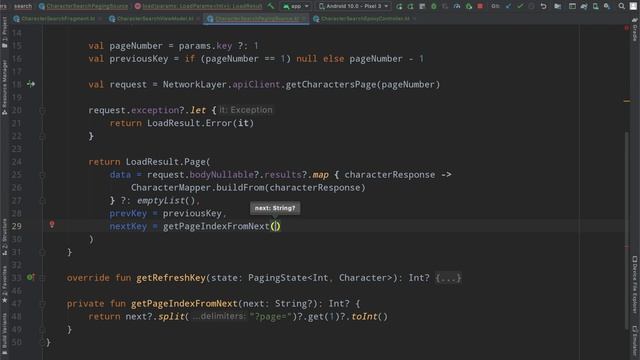This screenshot has height=360, width=640.
Task: Click 'emptyList()' on line 27
Action: pyautogui.click(x=166, y=200)
